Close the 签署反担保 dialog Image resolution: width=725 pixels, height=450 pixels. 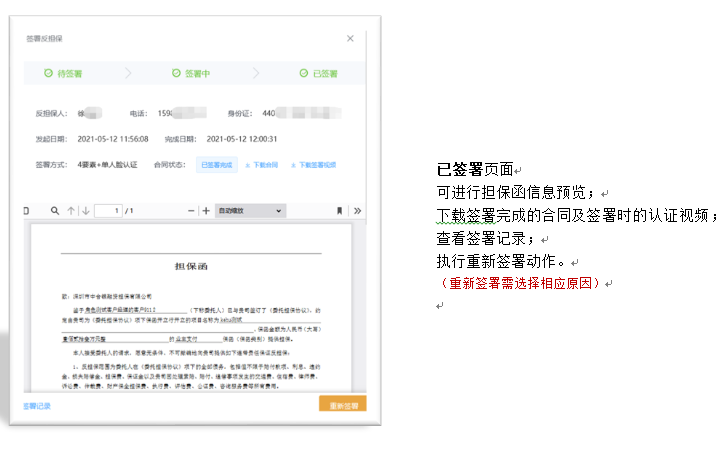(x=350, y=38)
